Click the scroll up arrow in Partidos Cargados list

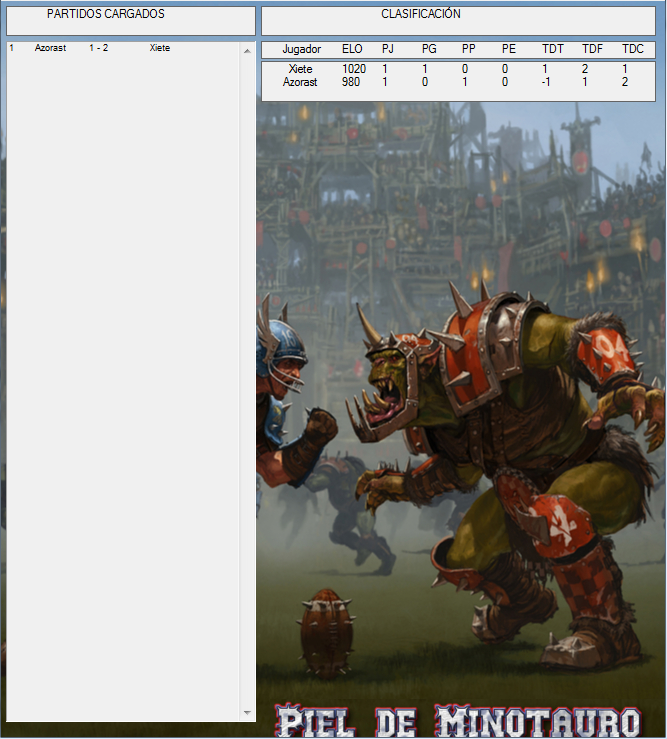[247, 51]
